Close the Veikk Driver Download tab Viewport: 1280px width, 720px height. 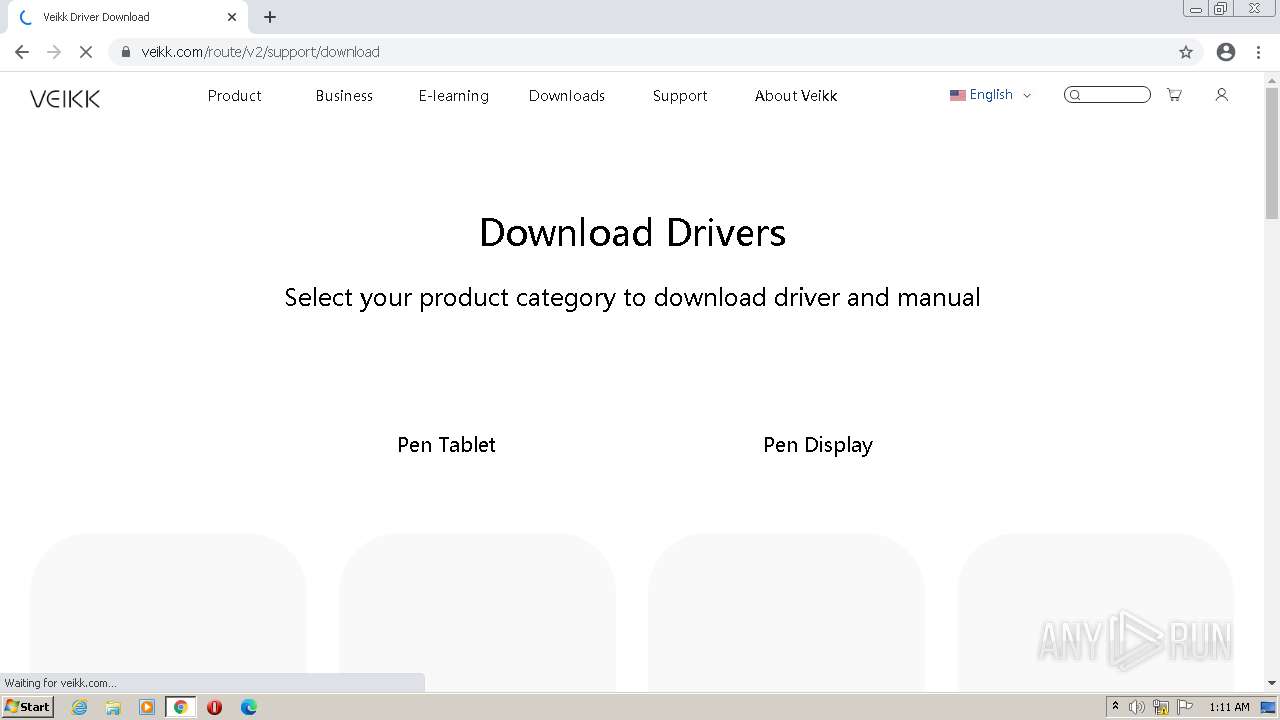pyautogui.click(x=232, y=17)
